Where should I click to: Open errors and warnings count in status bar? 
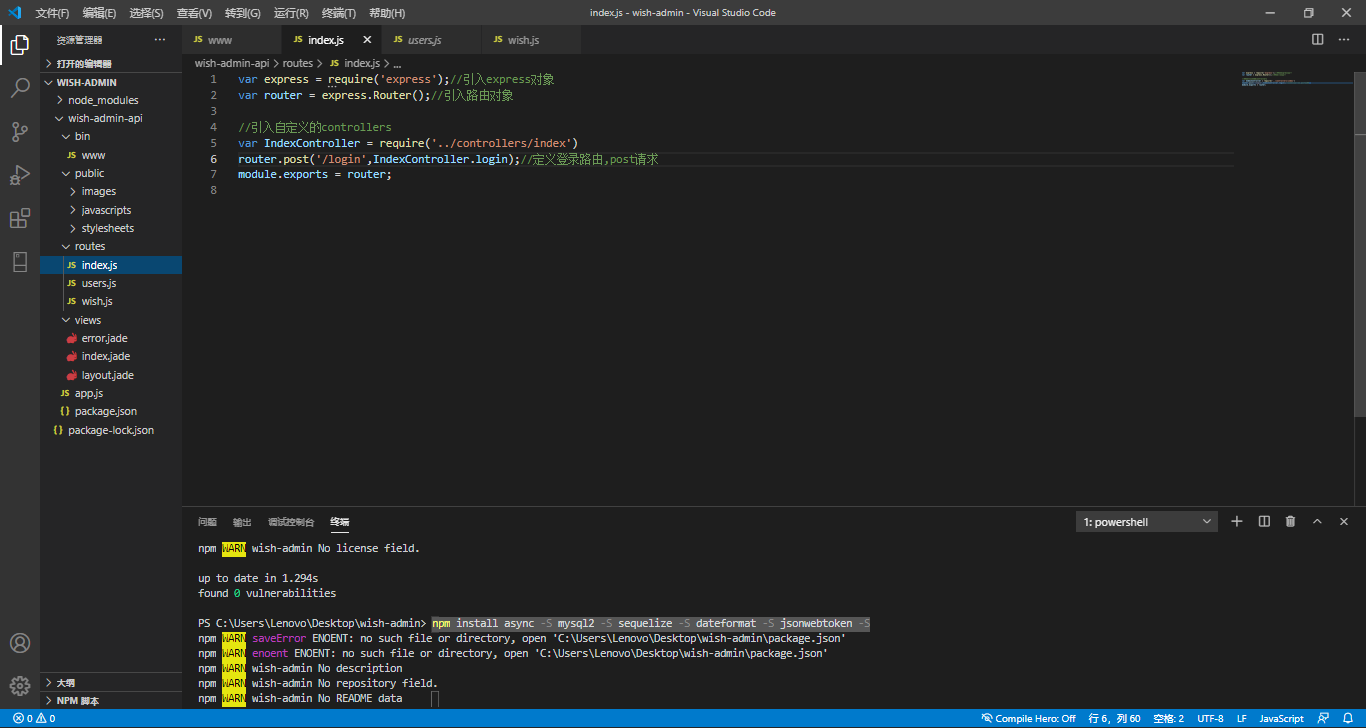tap(34, 718)
